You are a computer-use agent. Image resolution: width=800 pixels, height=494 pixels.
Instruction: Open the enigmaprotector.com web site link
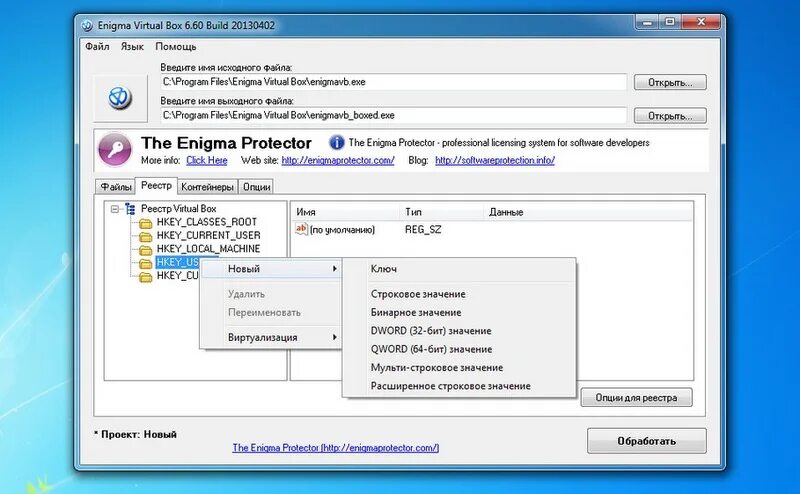coord(338,160)
